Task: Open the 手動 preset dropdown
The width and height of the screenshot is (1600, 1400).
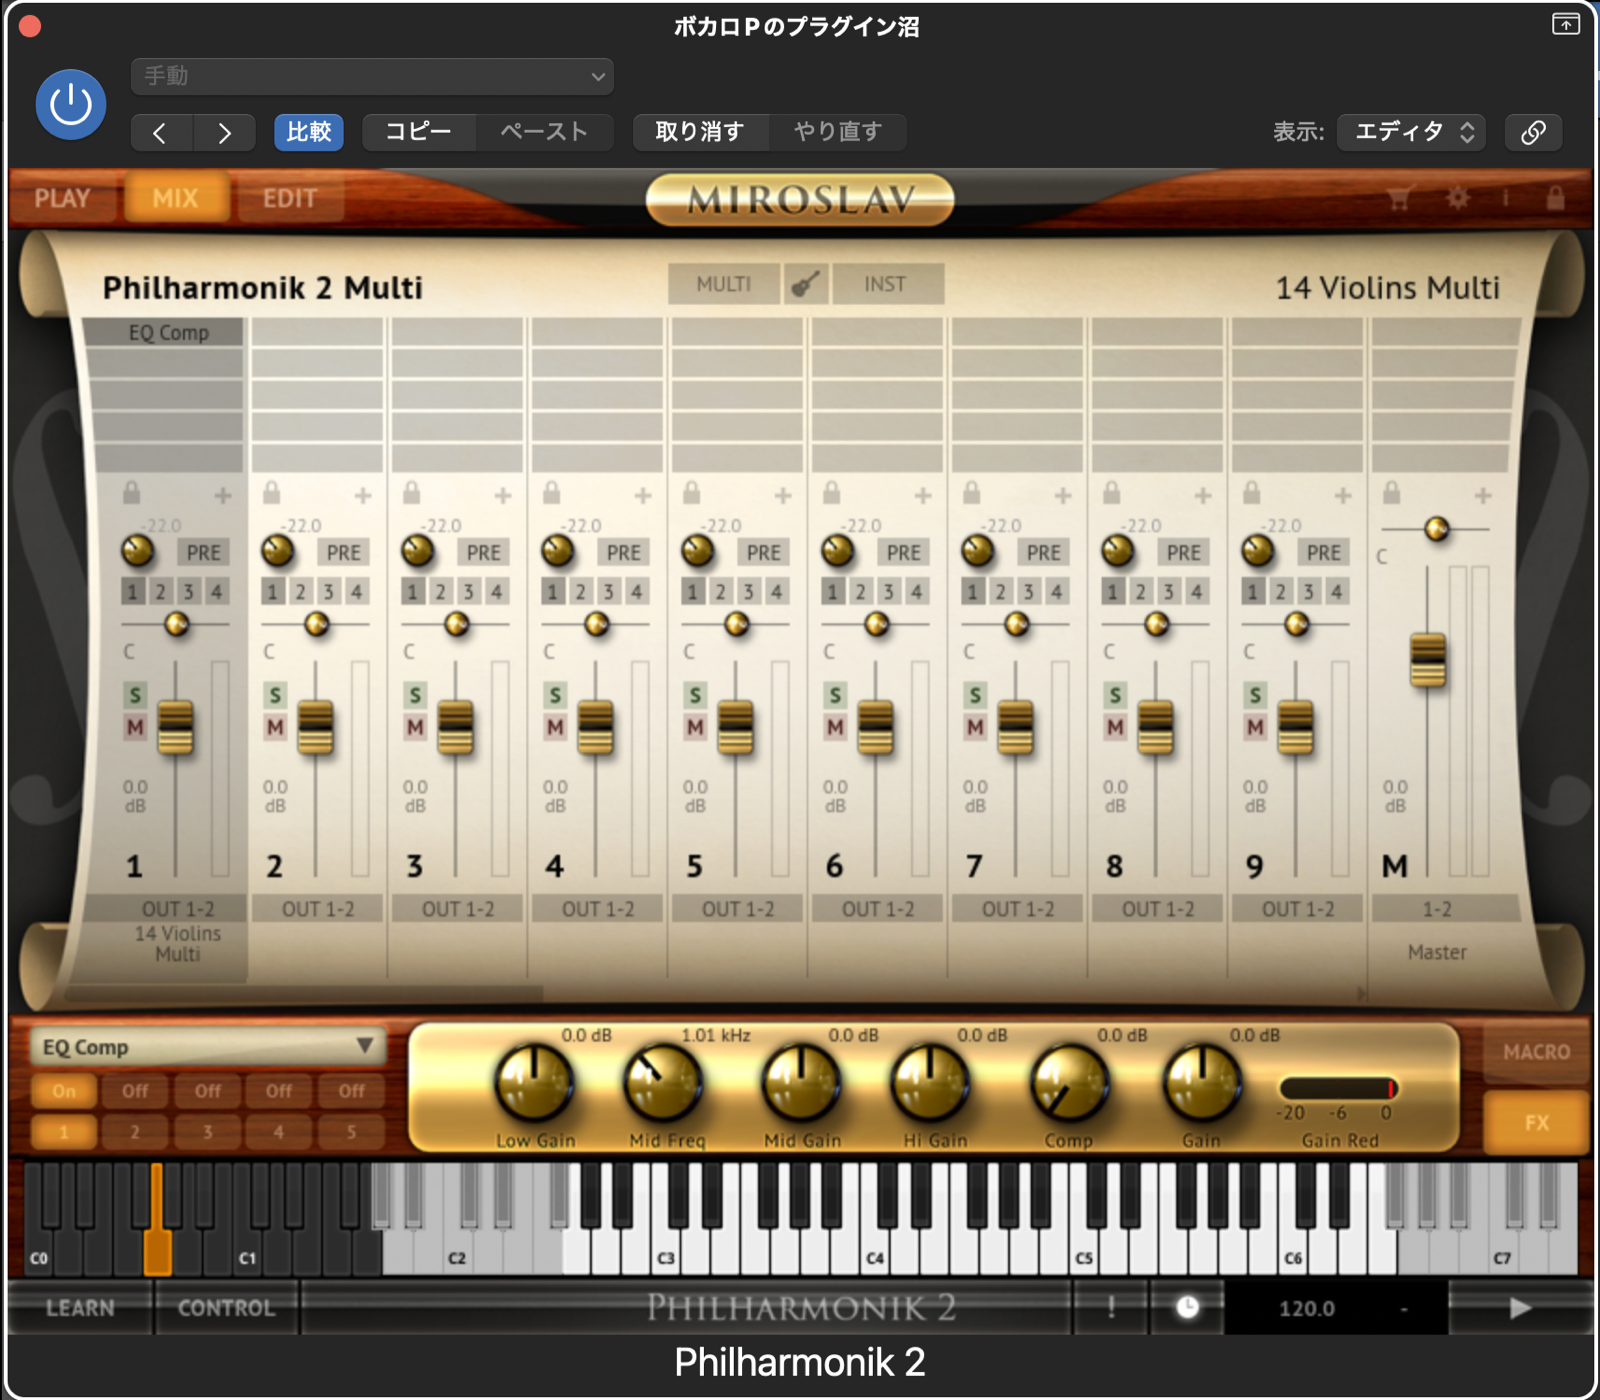Action: click(372, 76)
